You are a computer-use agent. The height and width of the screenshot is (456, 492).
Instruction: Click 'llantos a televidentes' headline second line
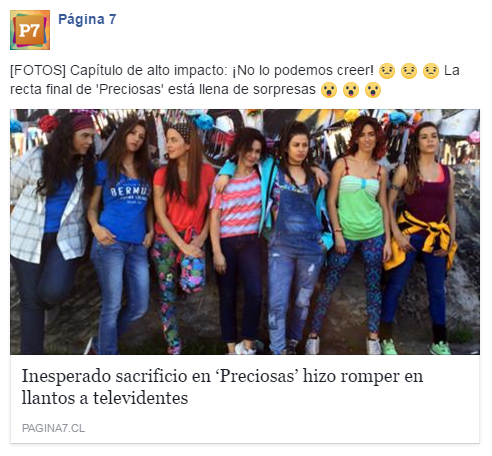point(105,398)
